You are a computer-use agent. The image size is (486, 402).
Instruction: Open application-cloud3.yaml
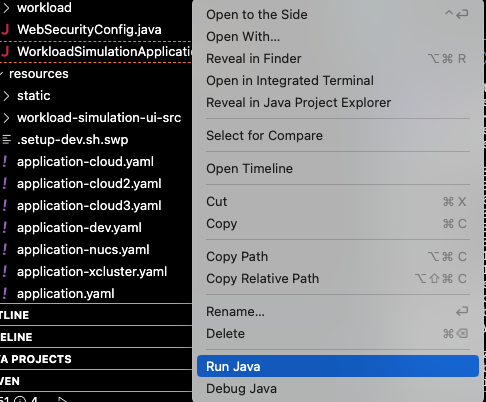(89, 206)
